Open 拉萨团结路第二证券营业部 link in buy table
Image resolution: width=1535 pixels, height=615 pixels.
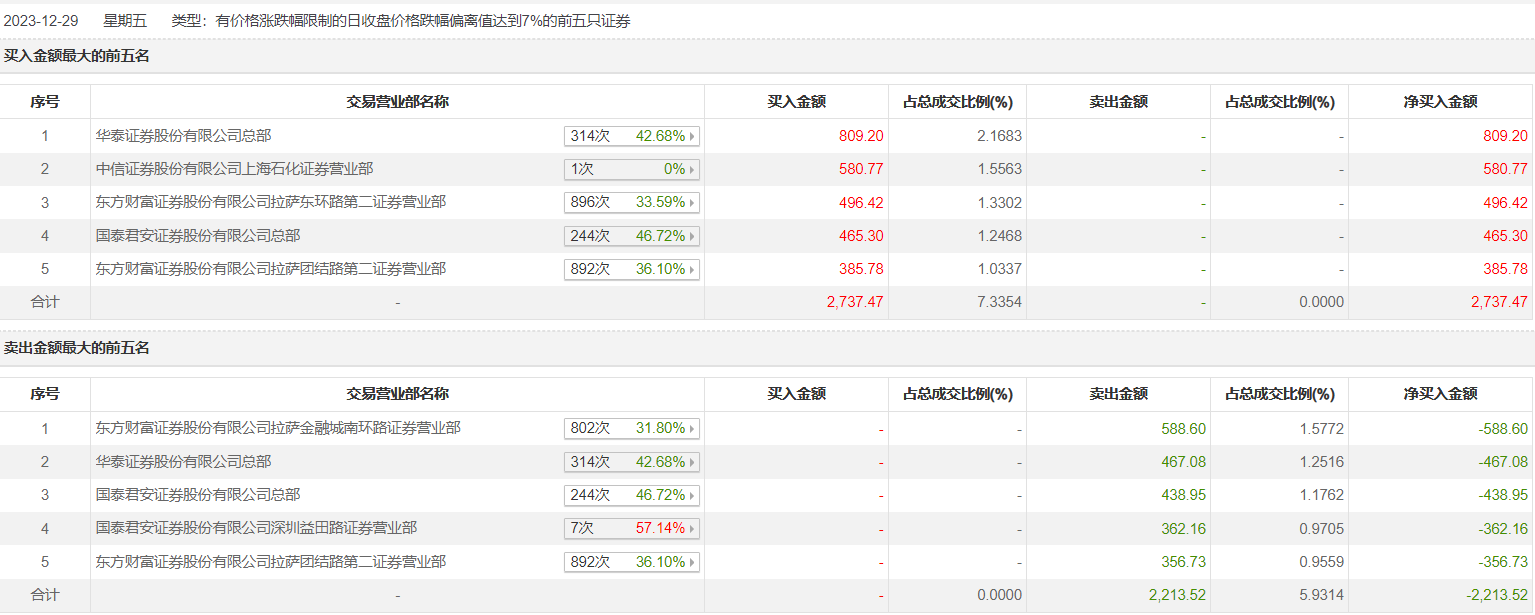270,269
